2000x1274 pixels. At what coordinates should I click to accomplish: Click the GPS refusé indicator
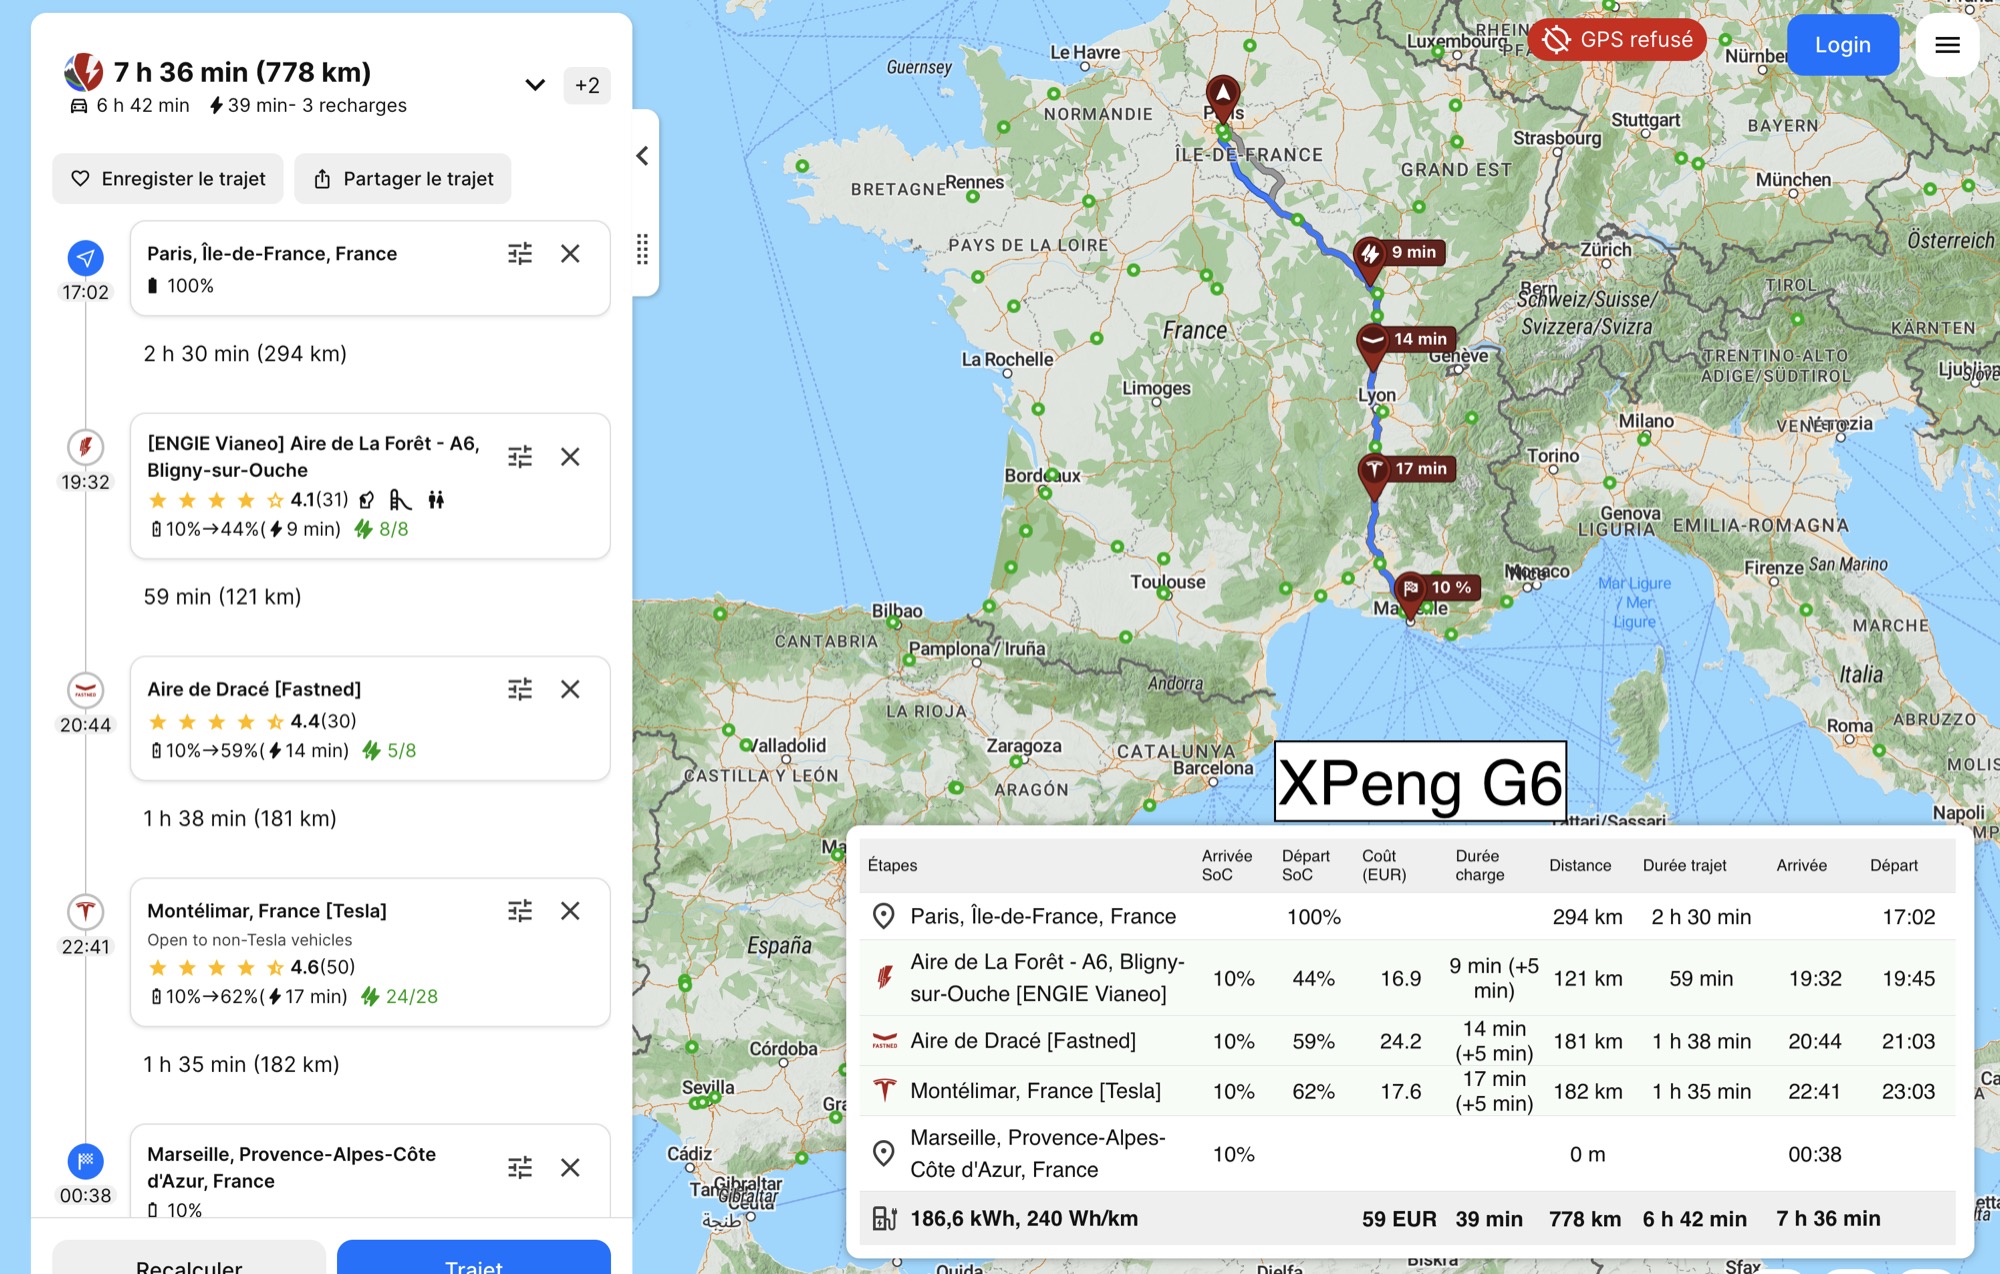click(1617, 40)
